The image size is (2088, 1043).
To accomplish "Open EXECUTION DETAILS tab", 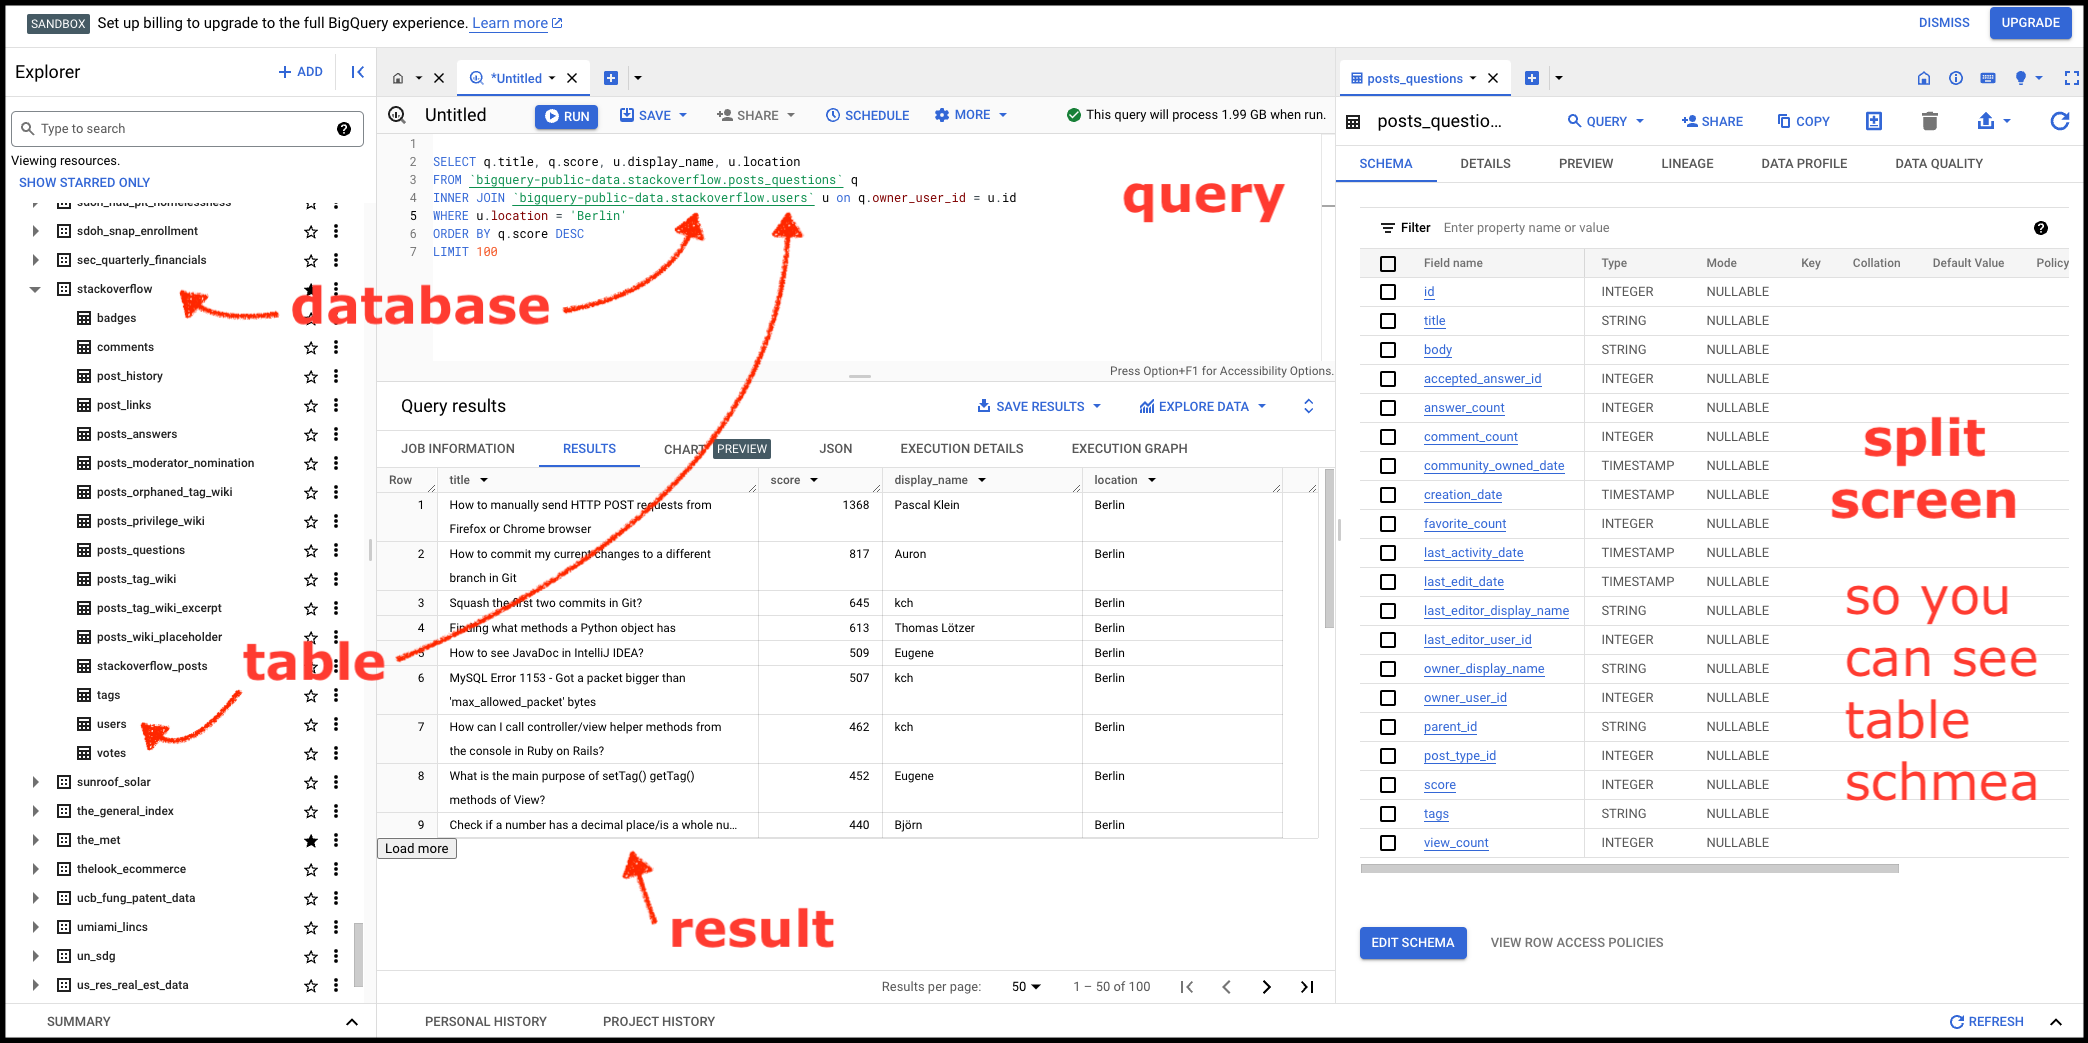I will (962, 450).
